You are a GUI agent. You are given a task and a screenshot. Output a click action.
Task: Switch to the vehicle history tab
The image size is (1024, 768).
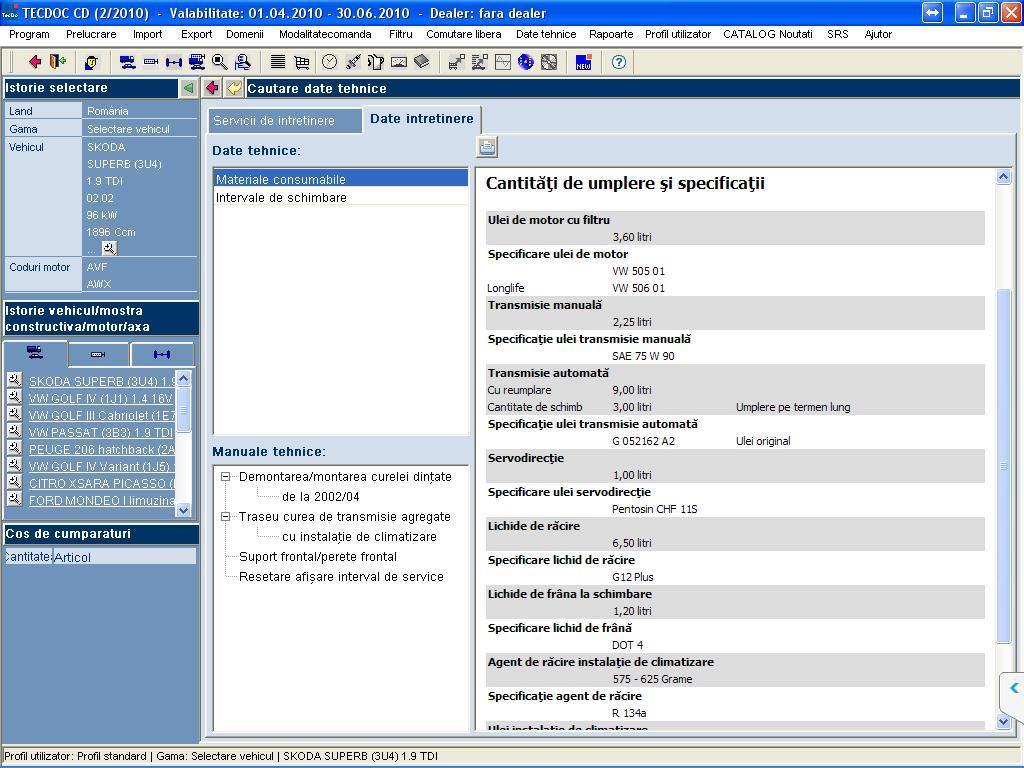35,353
